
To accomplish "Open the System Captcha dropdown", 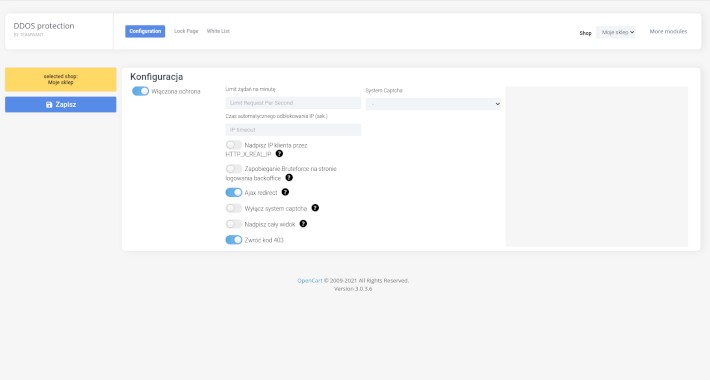I will pos(433,104).
